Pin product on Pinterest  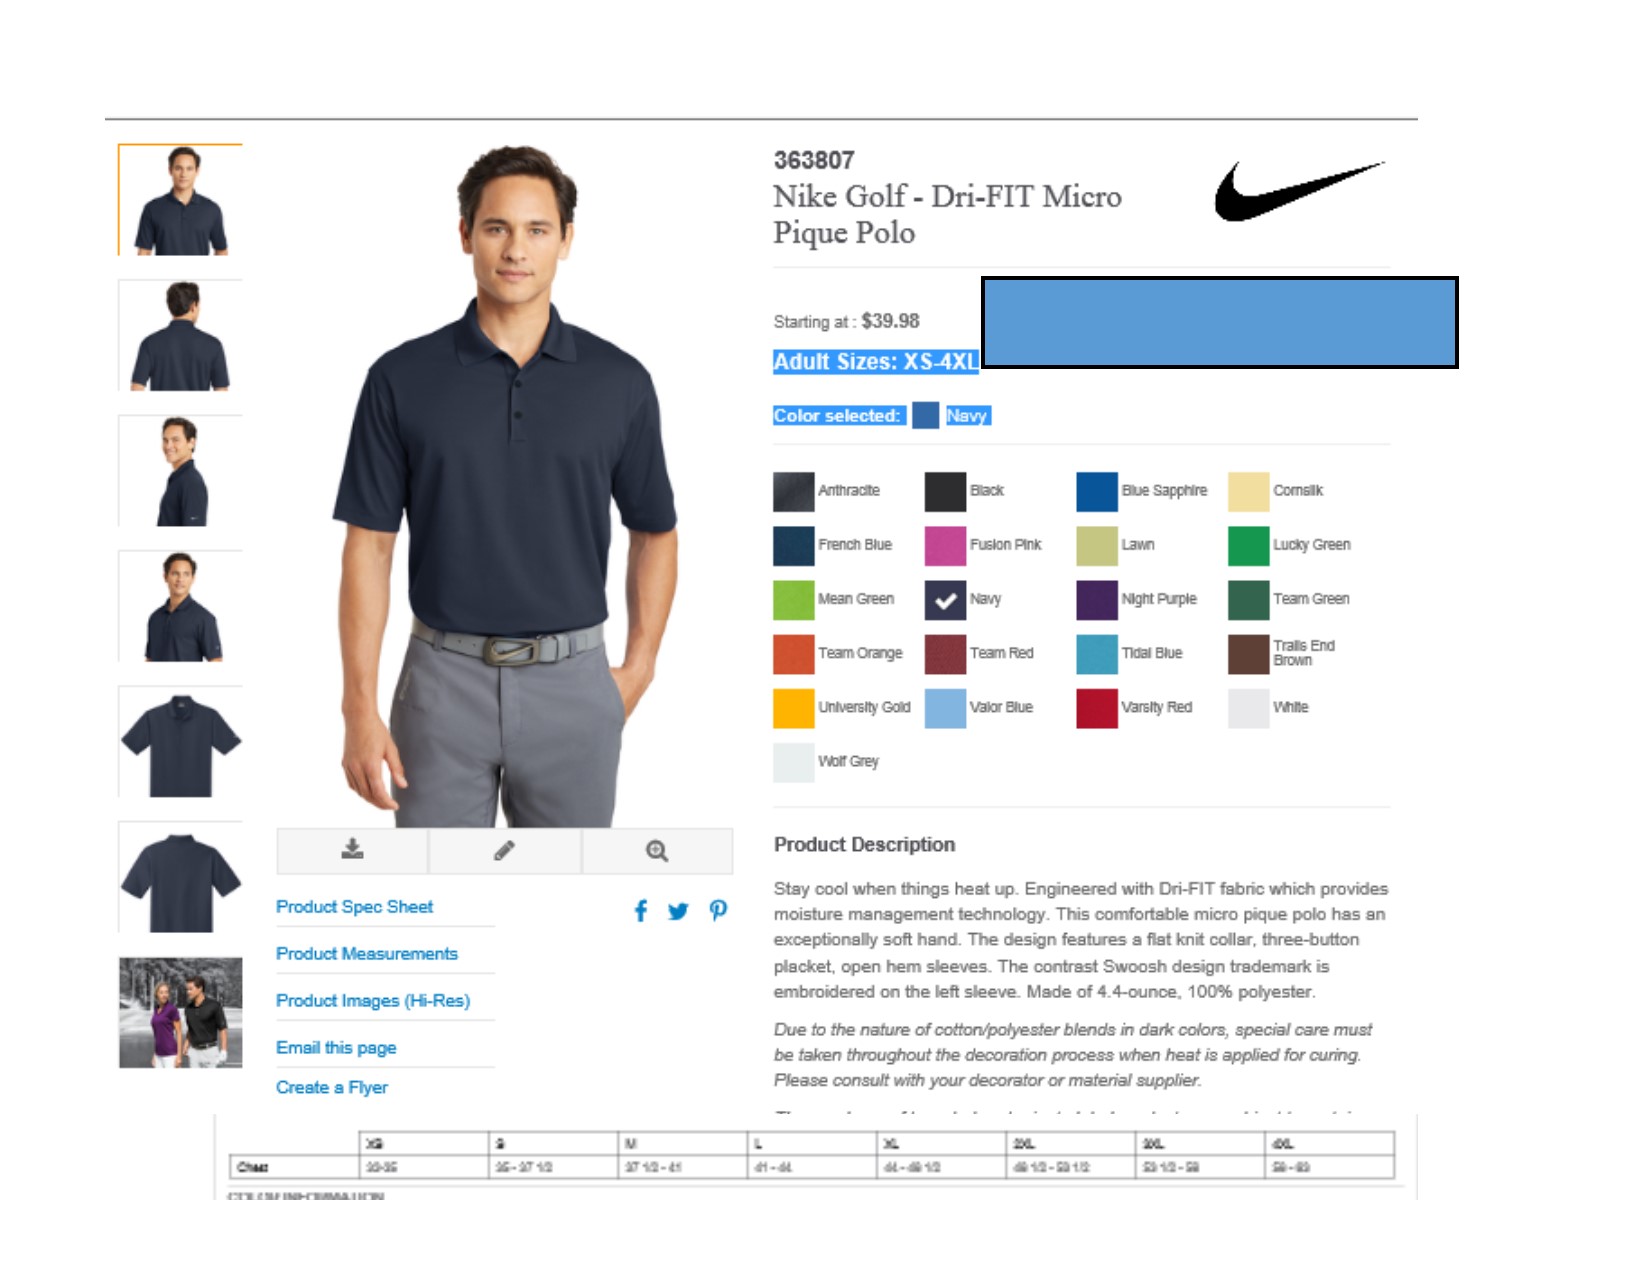[718, 910]
